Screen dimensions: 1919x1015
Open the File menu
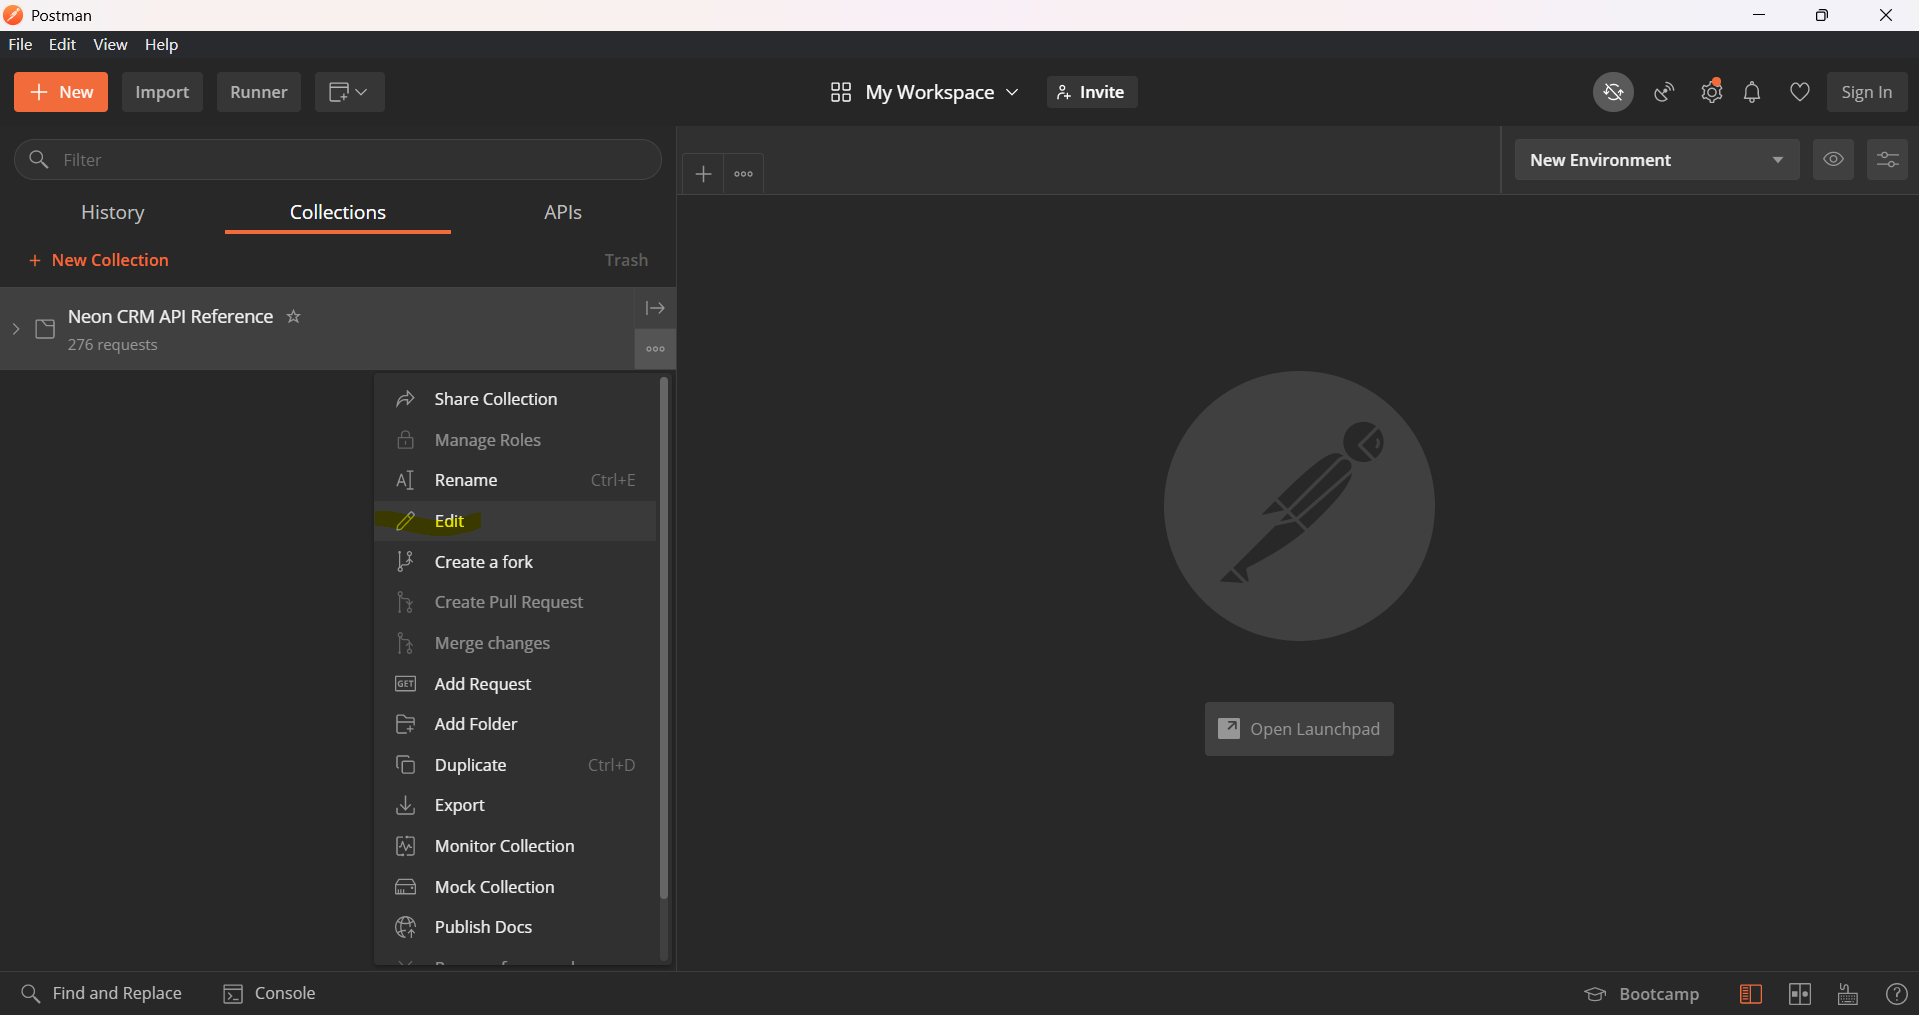(x=20, y=44)
